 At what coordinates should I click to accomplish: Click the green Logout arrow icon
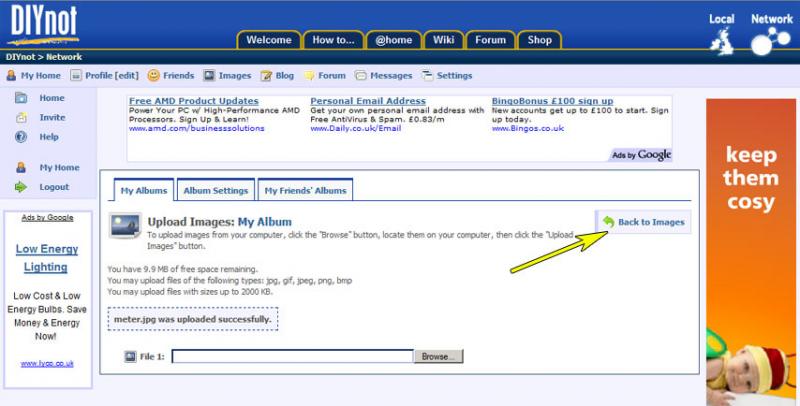[x=20, y=187]
